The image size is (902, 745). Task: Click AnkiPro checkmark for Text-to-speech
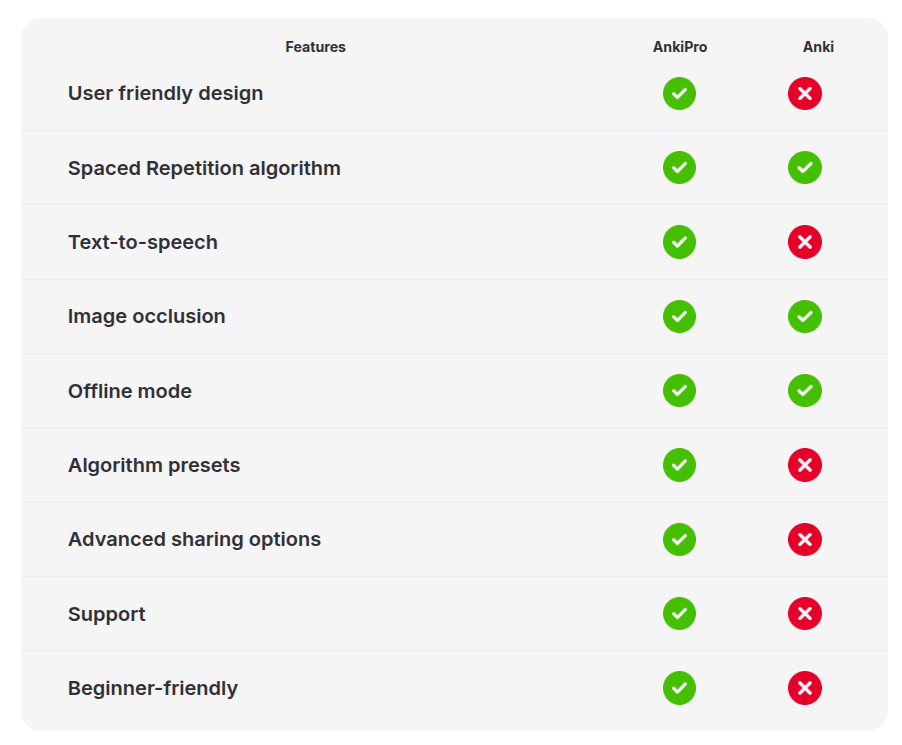pos(679,242)
